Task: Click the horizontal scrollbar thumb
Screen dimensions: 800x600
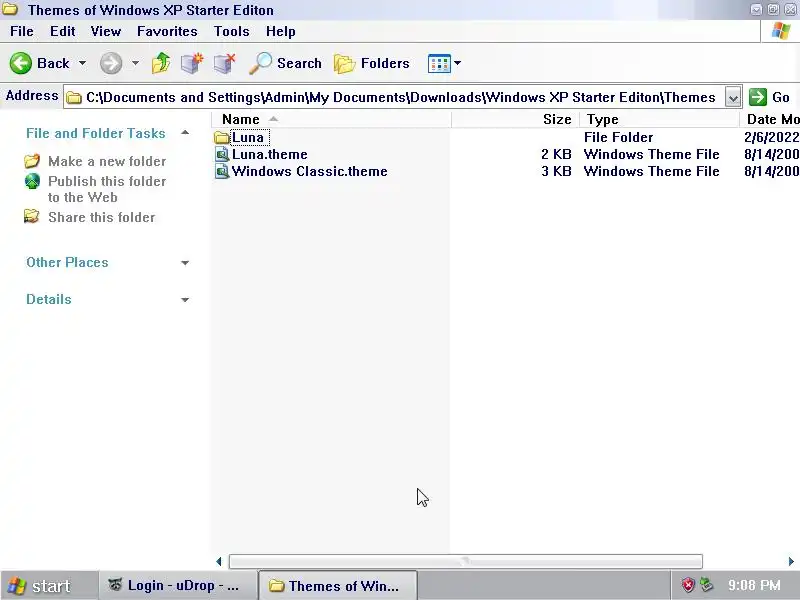Action: coord(465,561)
